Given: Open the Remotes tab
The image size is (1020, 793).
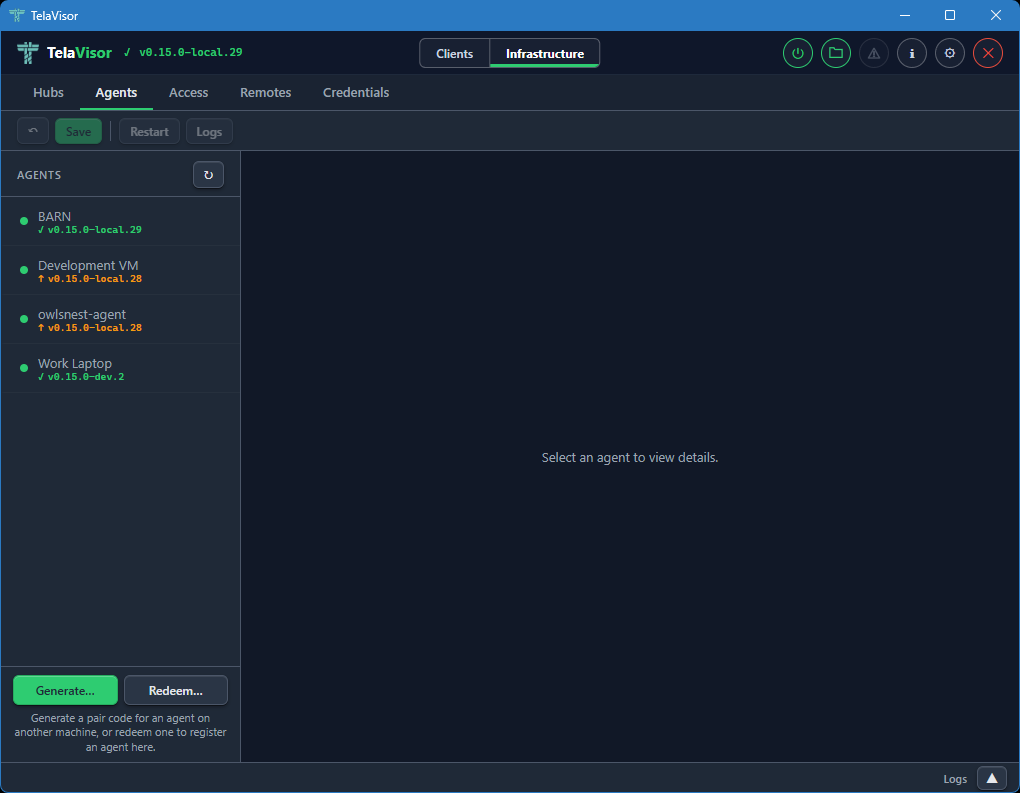Looking at the screenshot, I should pos(265,92).
